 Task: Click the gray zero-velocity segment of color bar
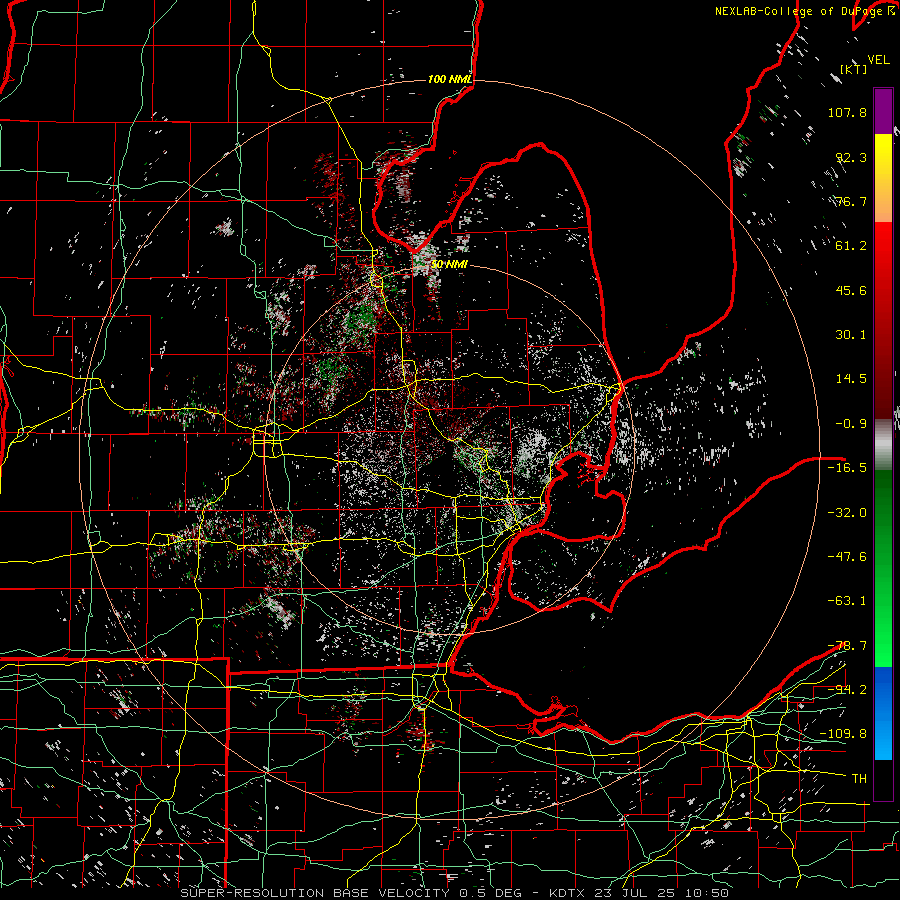point(883,444)
